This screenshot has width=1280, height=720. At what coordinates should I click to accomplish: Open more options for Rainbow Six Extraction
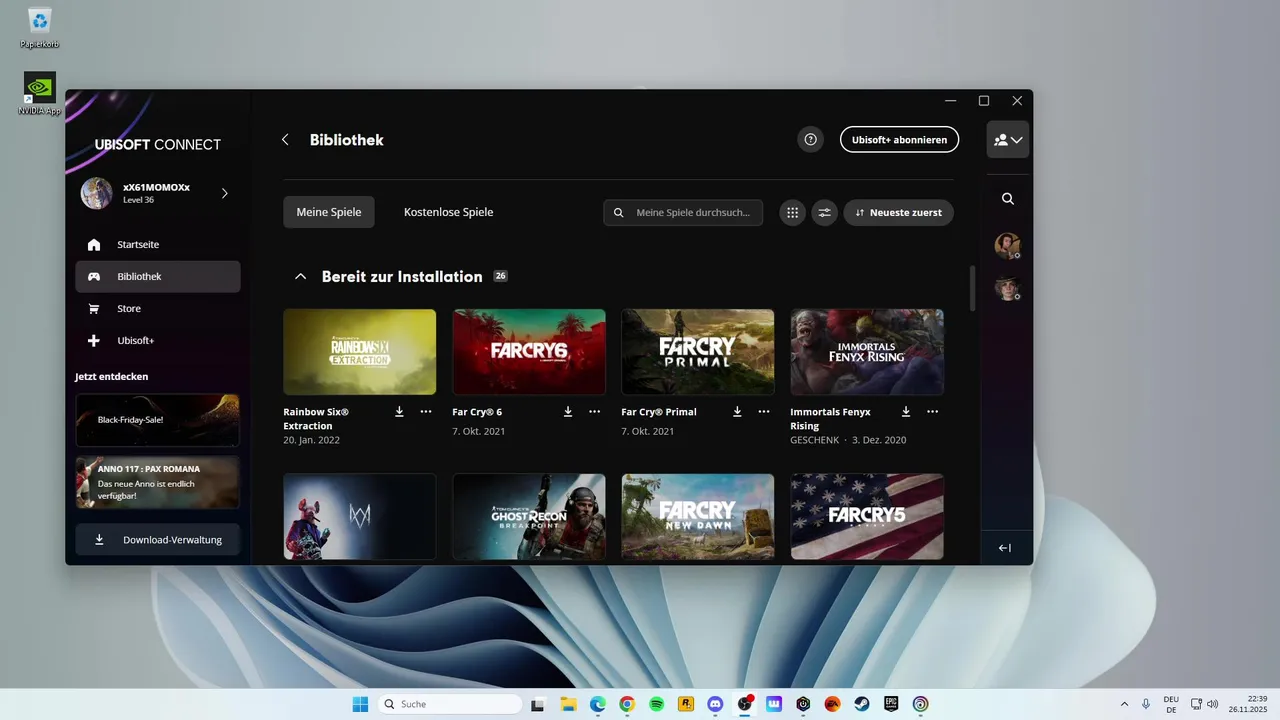426,412
